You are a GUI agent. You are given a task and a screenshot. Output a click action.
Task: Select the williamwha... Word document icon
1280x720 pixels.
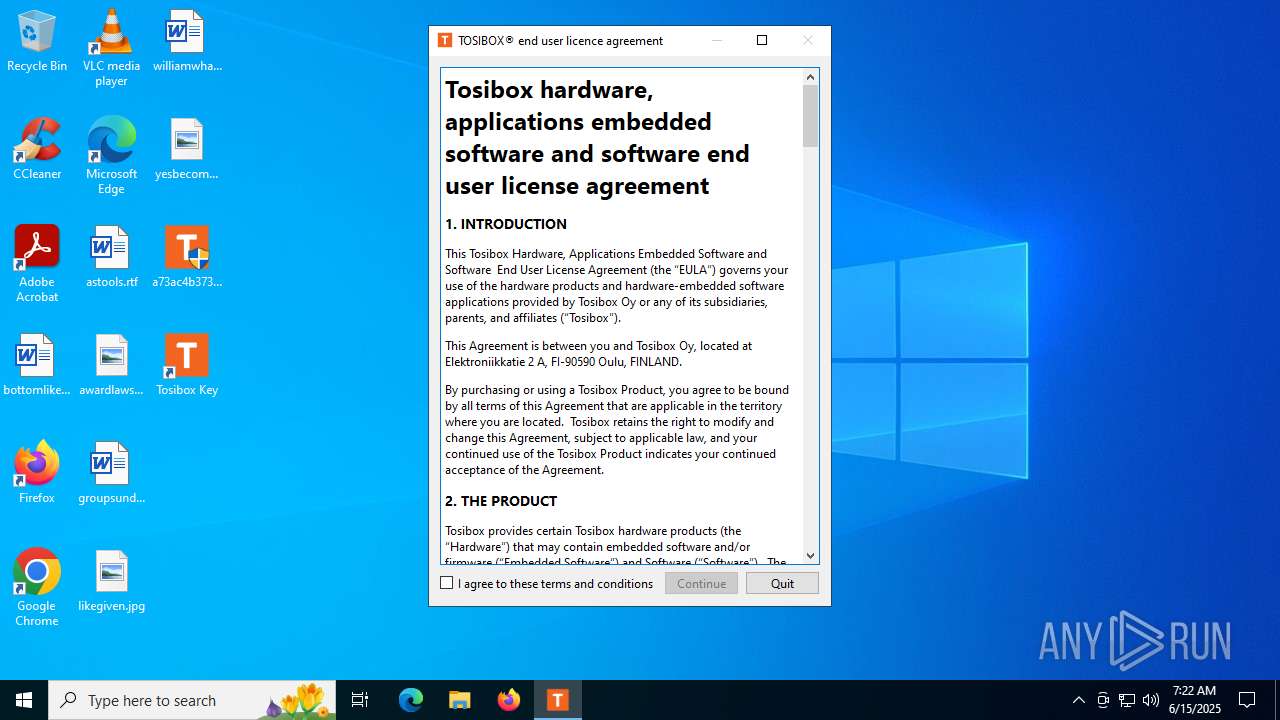click(x=187, y=42)
